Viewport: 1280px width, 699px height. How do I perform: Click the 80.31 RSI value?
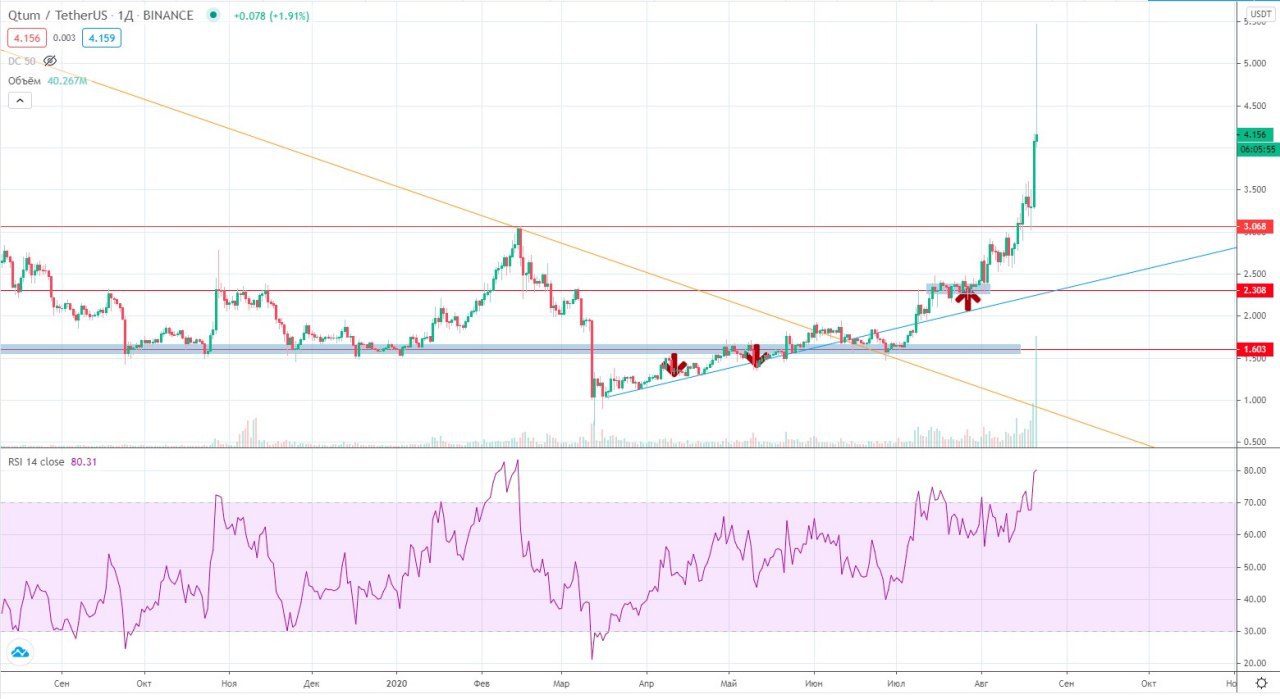click(84, 462)
